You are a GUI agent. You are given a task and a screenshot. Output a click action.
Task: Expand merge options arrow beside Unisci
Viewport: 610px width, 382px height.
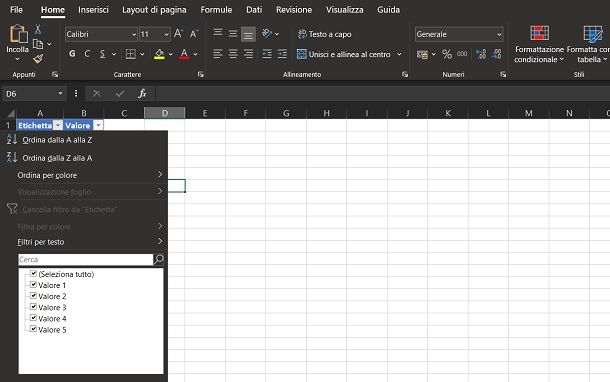(x=399, y=54)
